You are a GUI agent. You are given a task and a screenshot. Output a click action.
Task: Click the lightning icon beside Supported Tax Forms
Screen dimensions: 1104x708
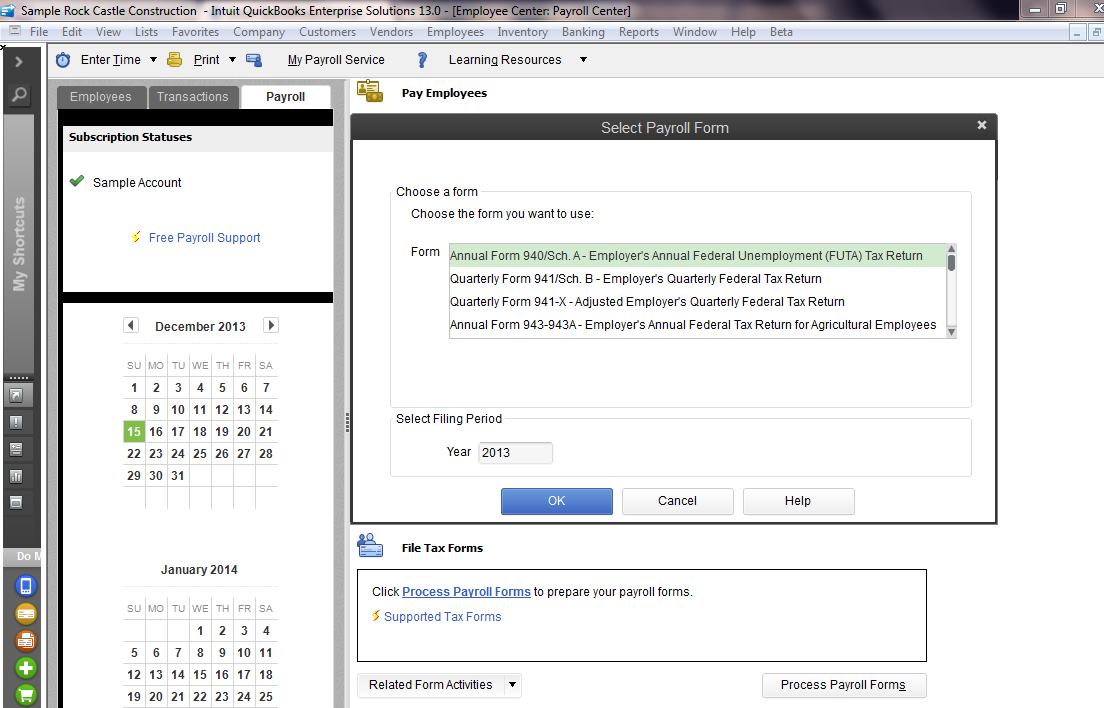pyautogui.click(x=376, y=616)
